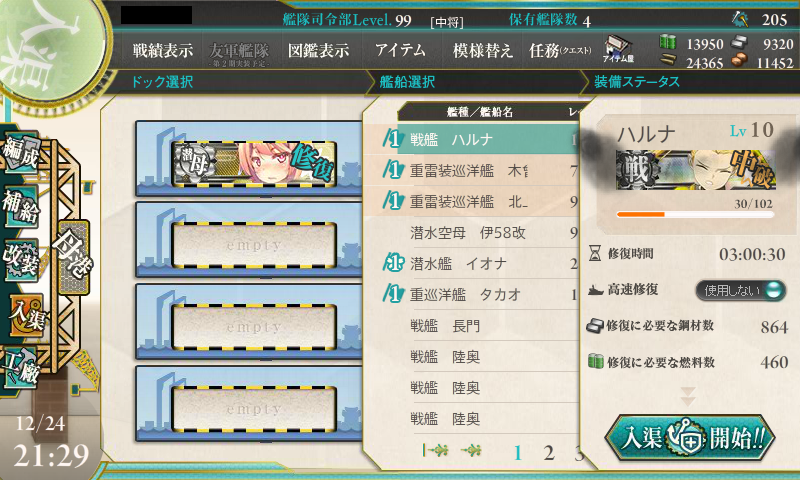The image size is (800, 480).
Task: Open the 改装 remodel icon
Action: tap(21, 260)
